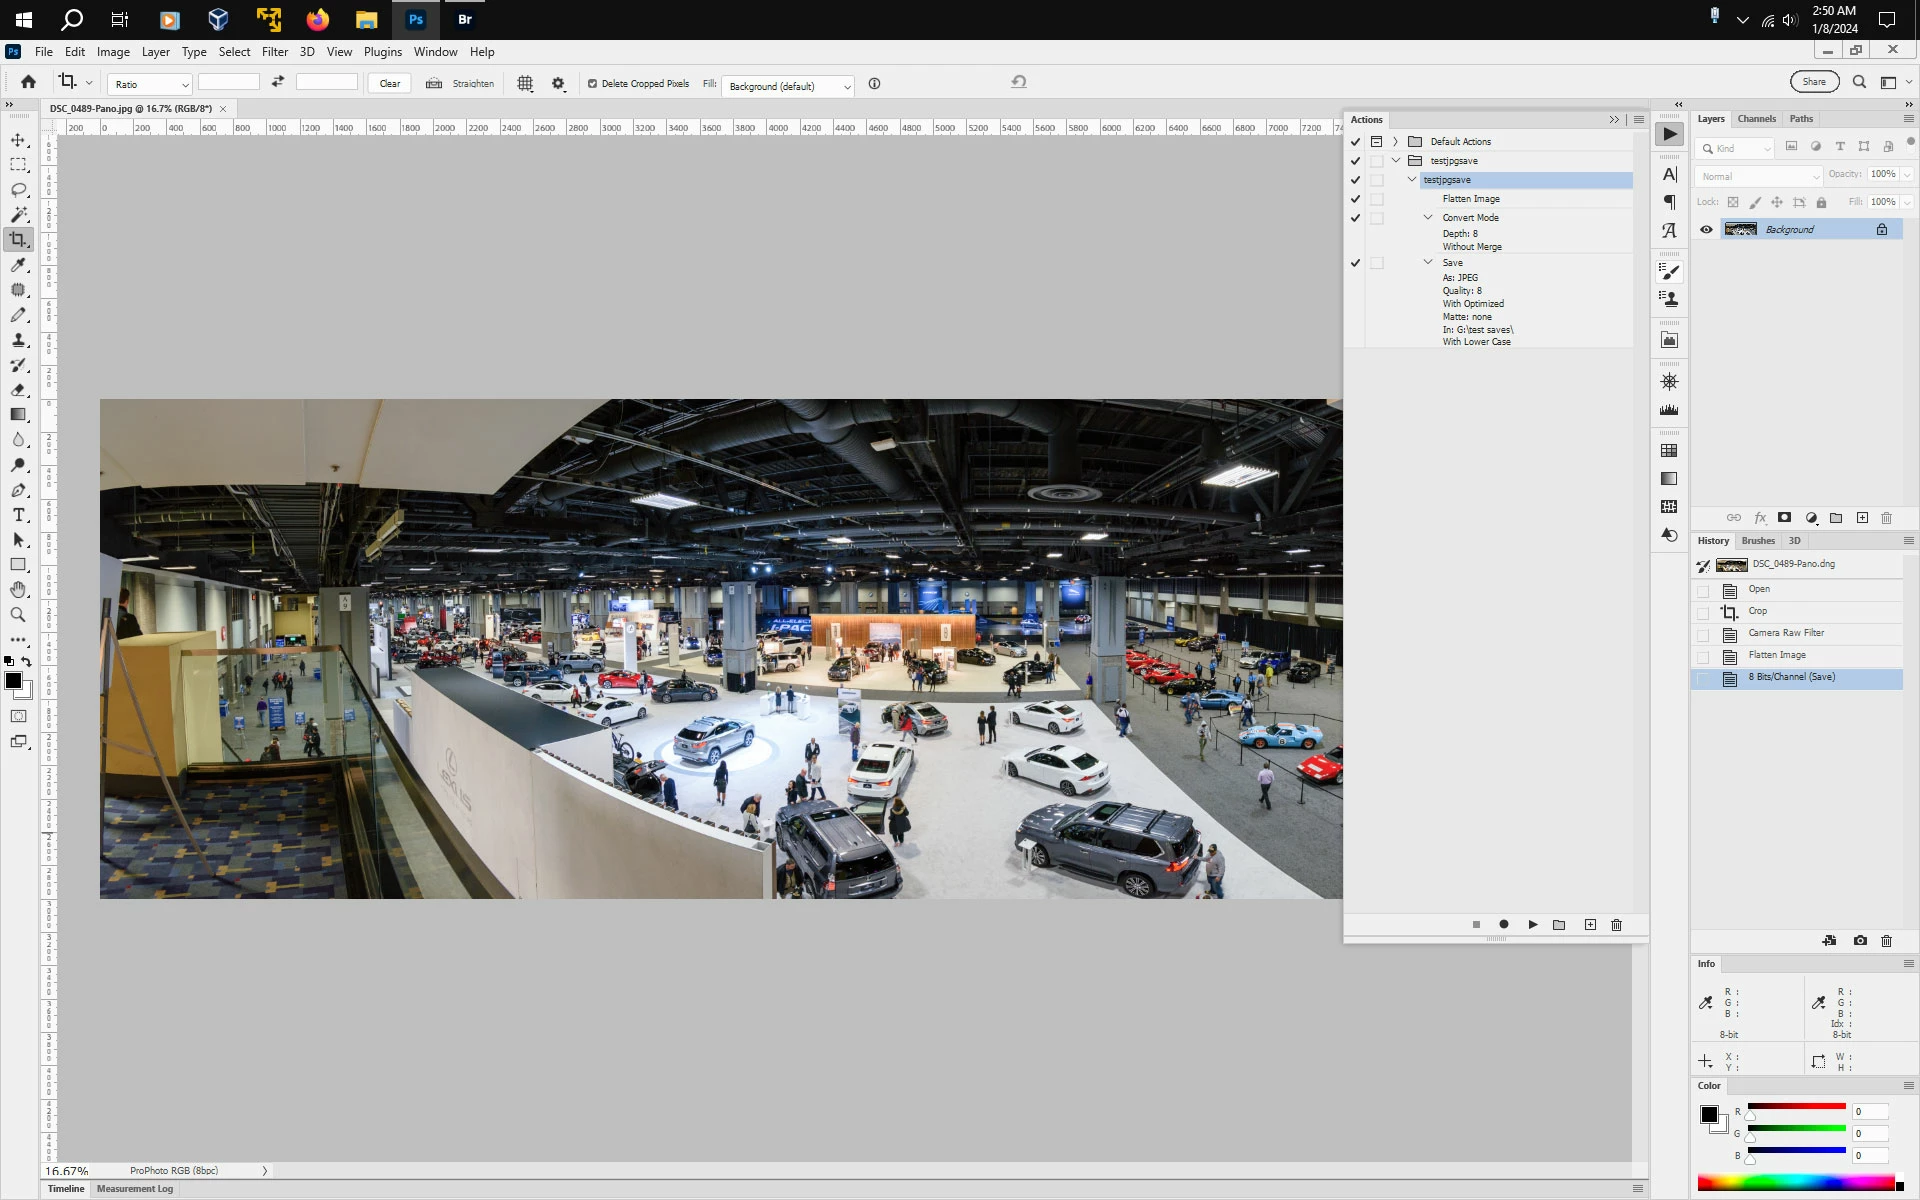Select the Magic Wand tool
1920x1200 pixels.
coord(18,215)
